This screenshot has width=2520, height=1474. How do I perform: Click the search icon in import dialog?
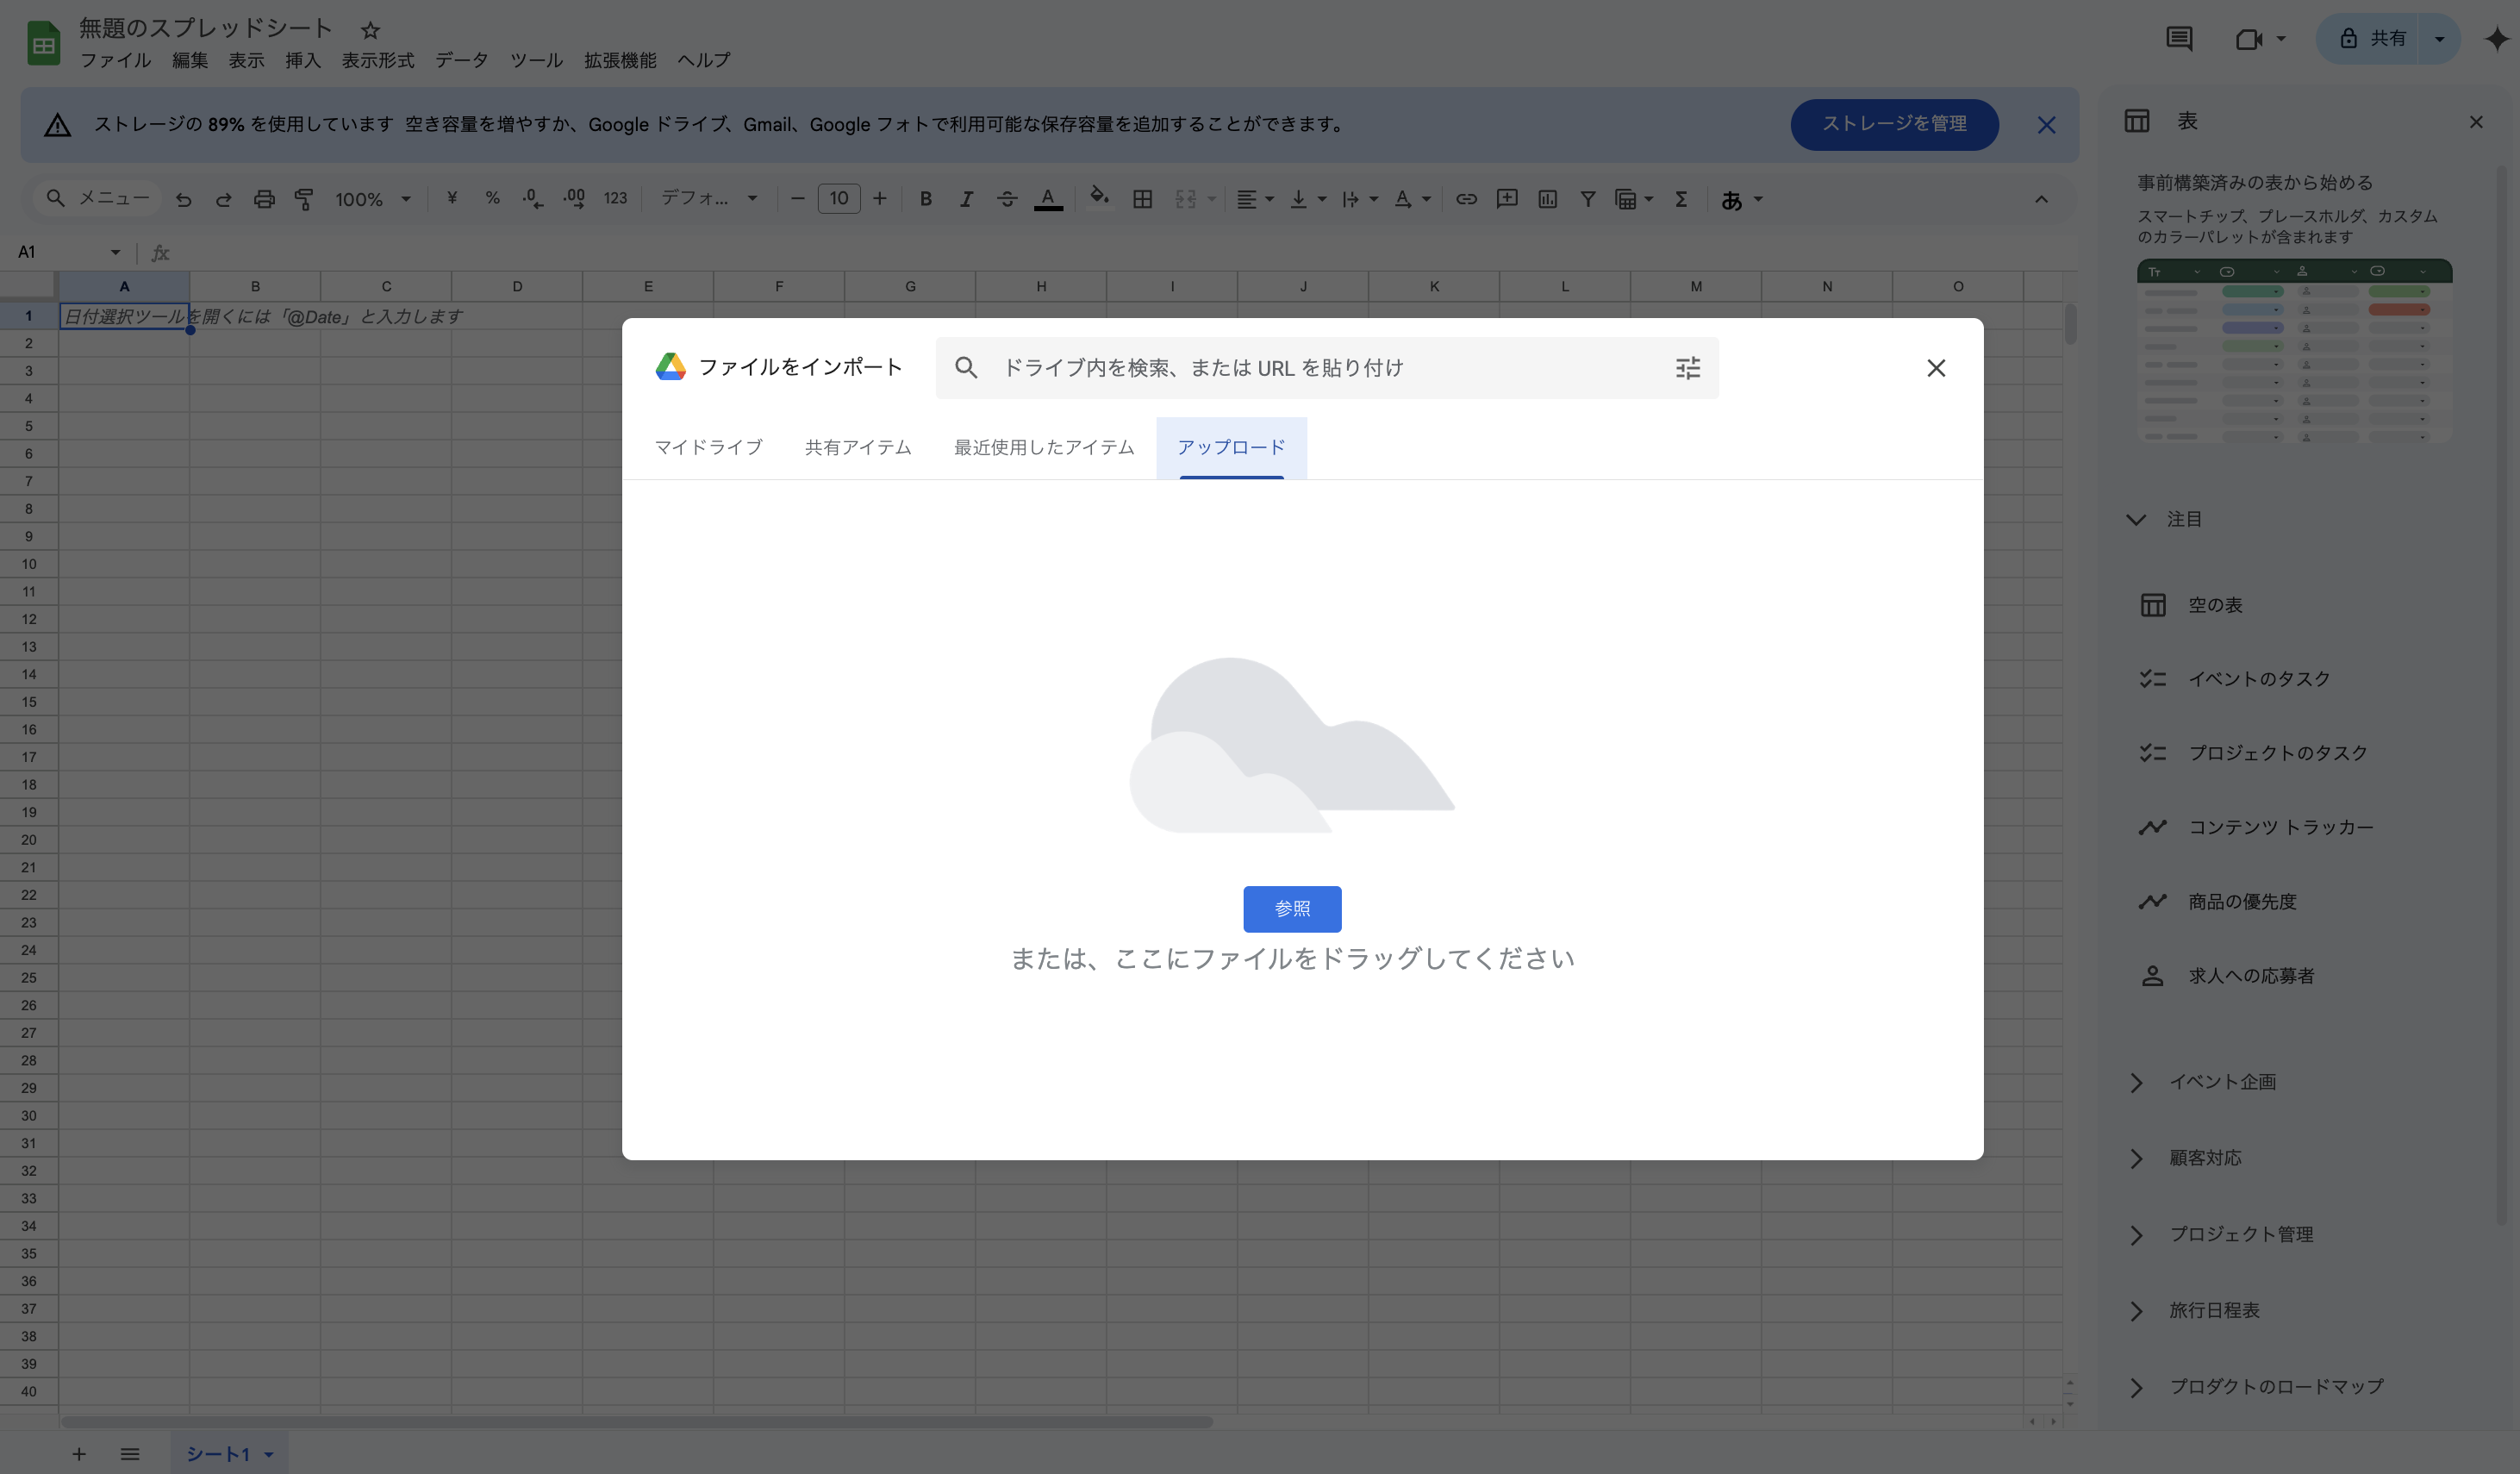[966, 367]
